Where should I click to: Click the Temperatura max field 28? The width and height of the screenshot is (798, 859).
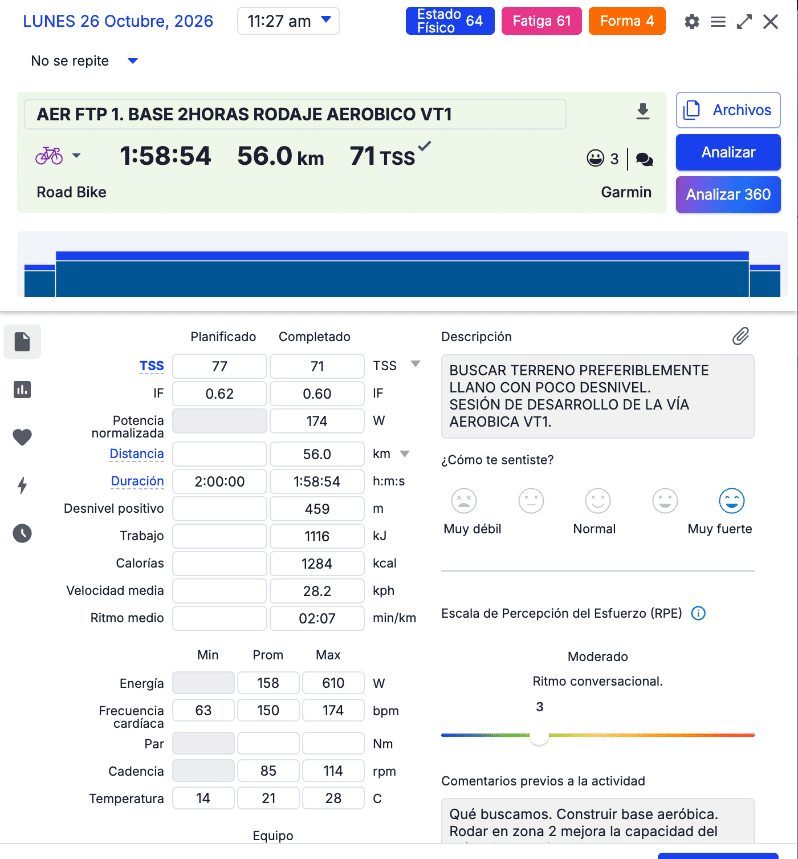[333, 798]
